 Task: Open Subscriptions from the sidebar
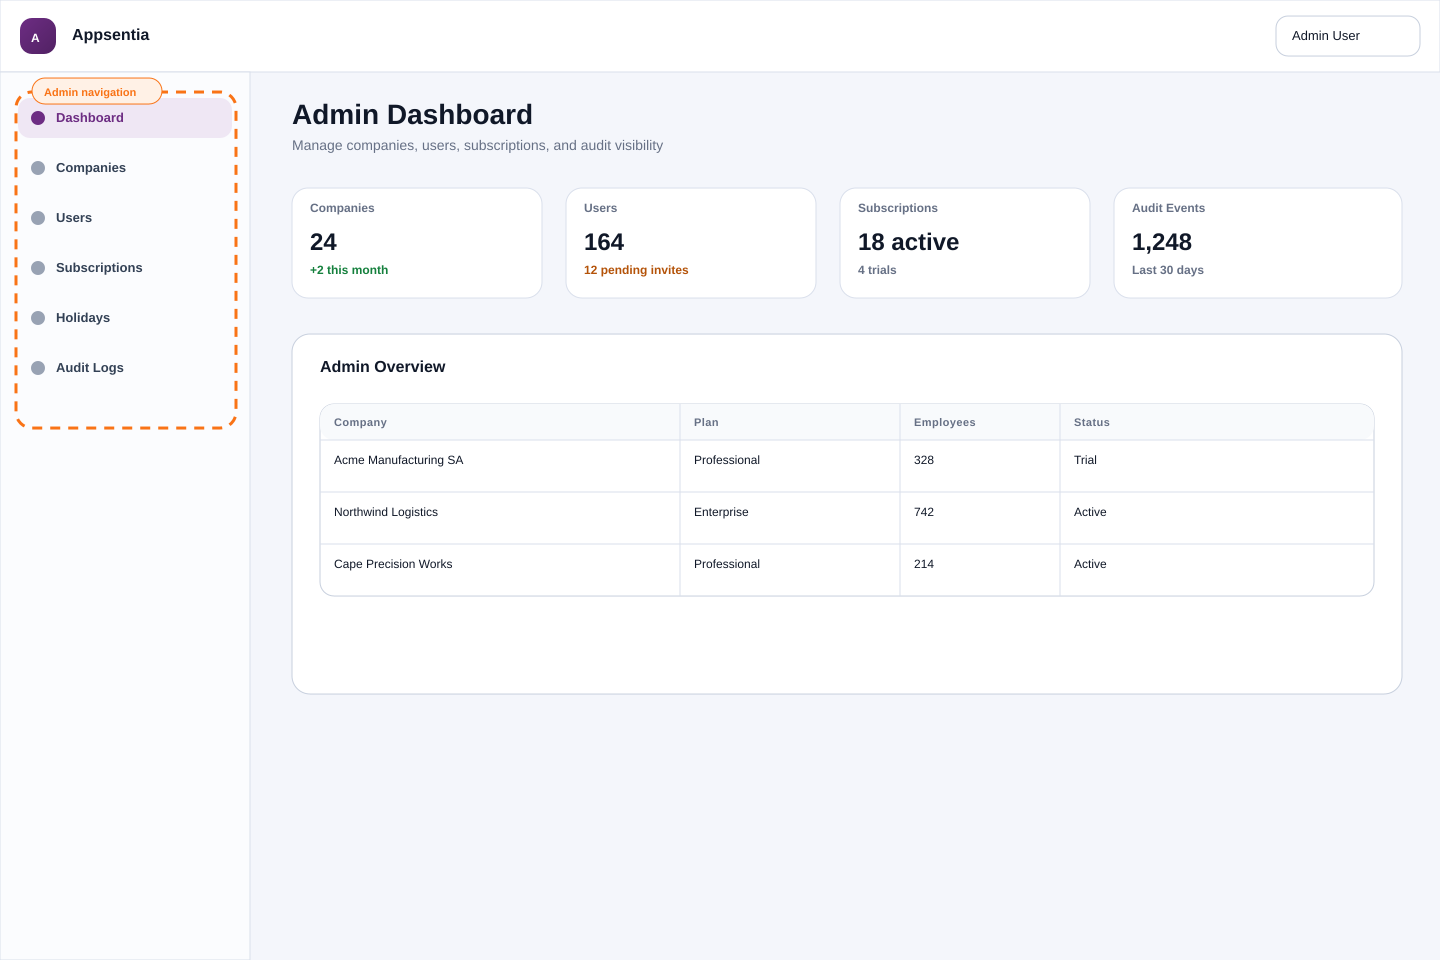[126, 268]
